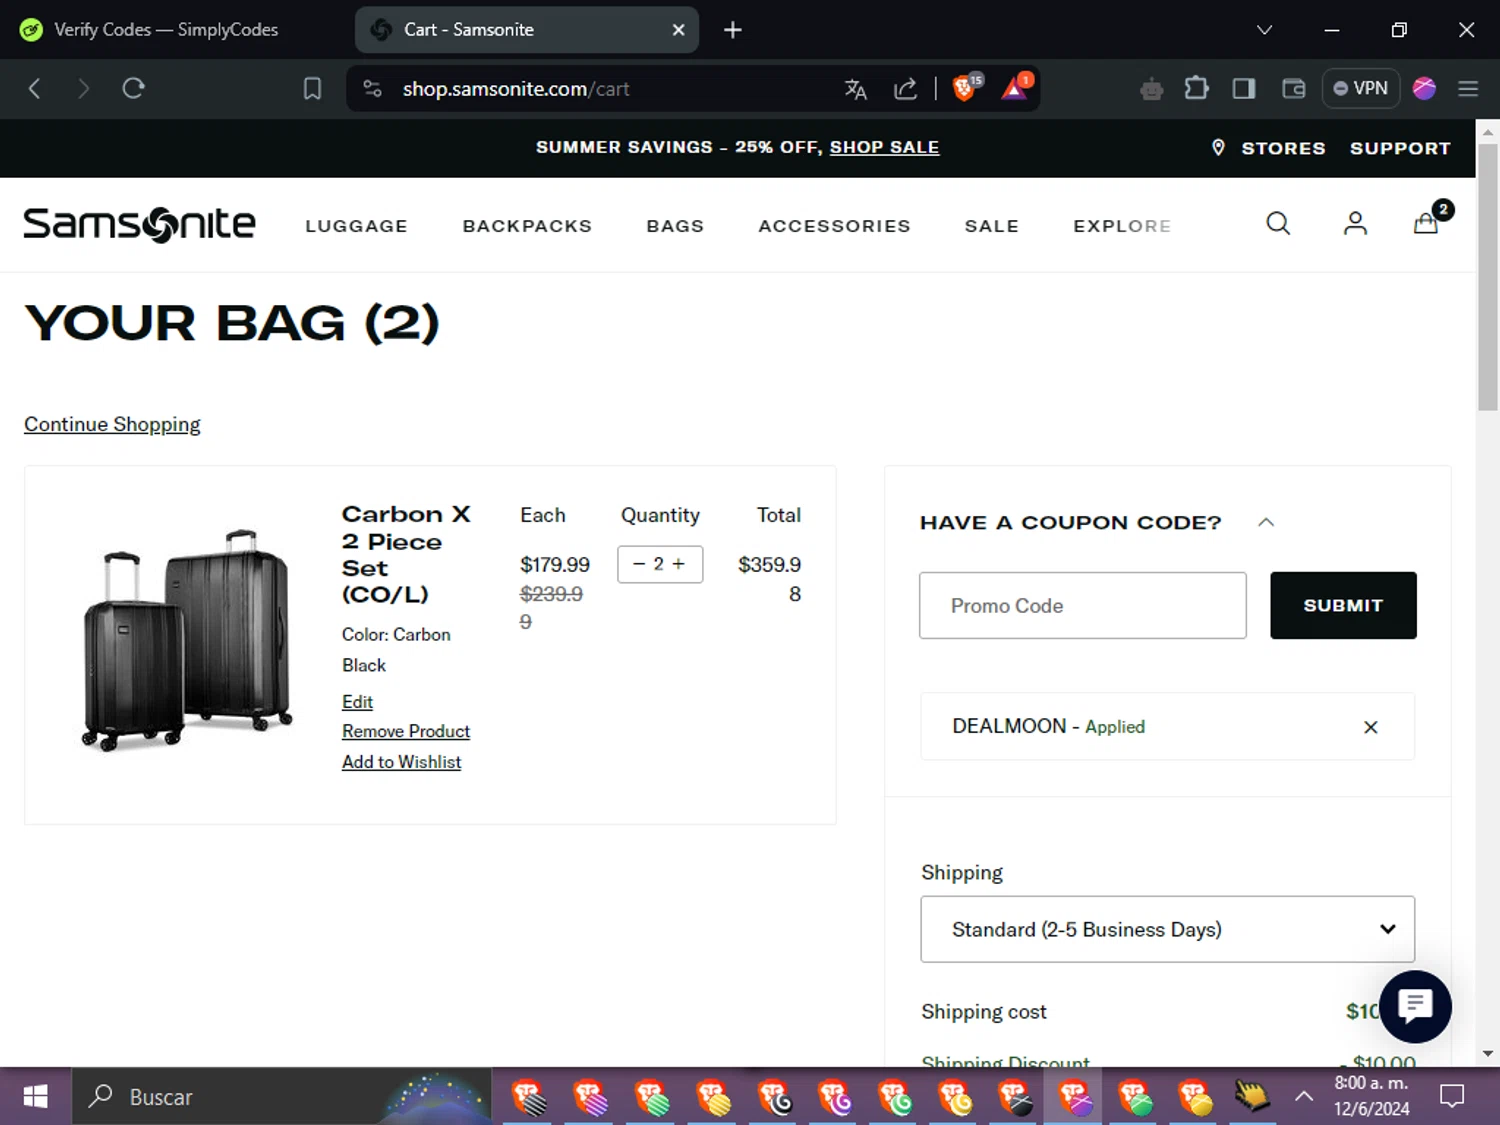Show hidden system tray icons
The image size is (1500, 1125).
pos(1303,1096)
